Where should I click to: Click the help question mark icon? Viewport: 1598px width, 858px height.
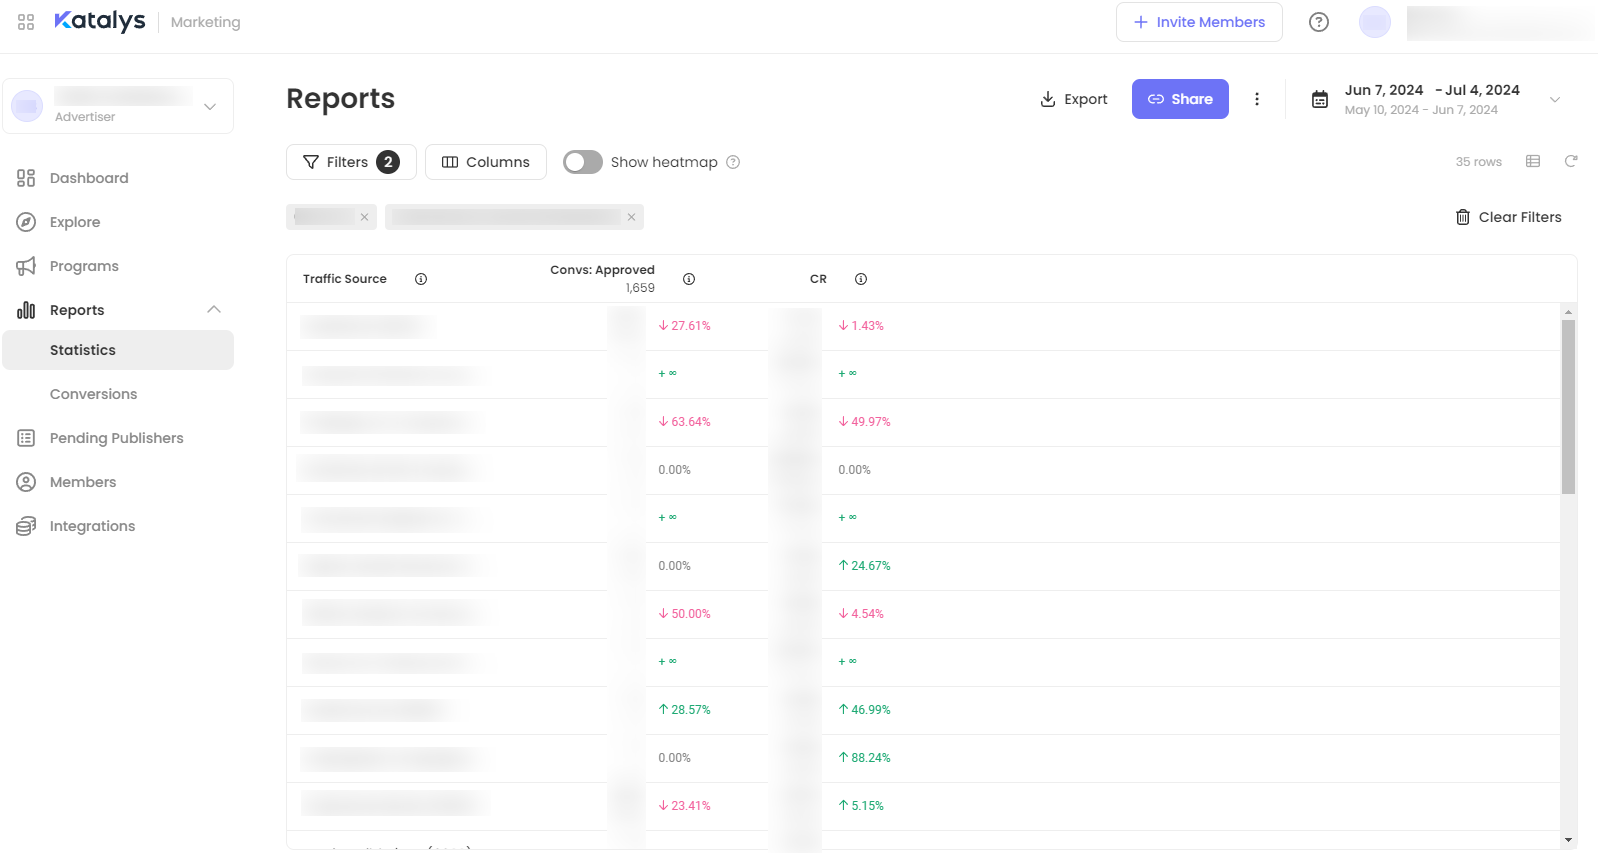(1319, 22)
